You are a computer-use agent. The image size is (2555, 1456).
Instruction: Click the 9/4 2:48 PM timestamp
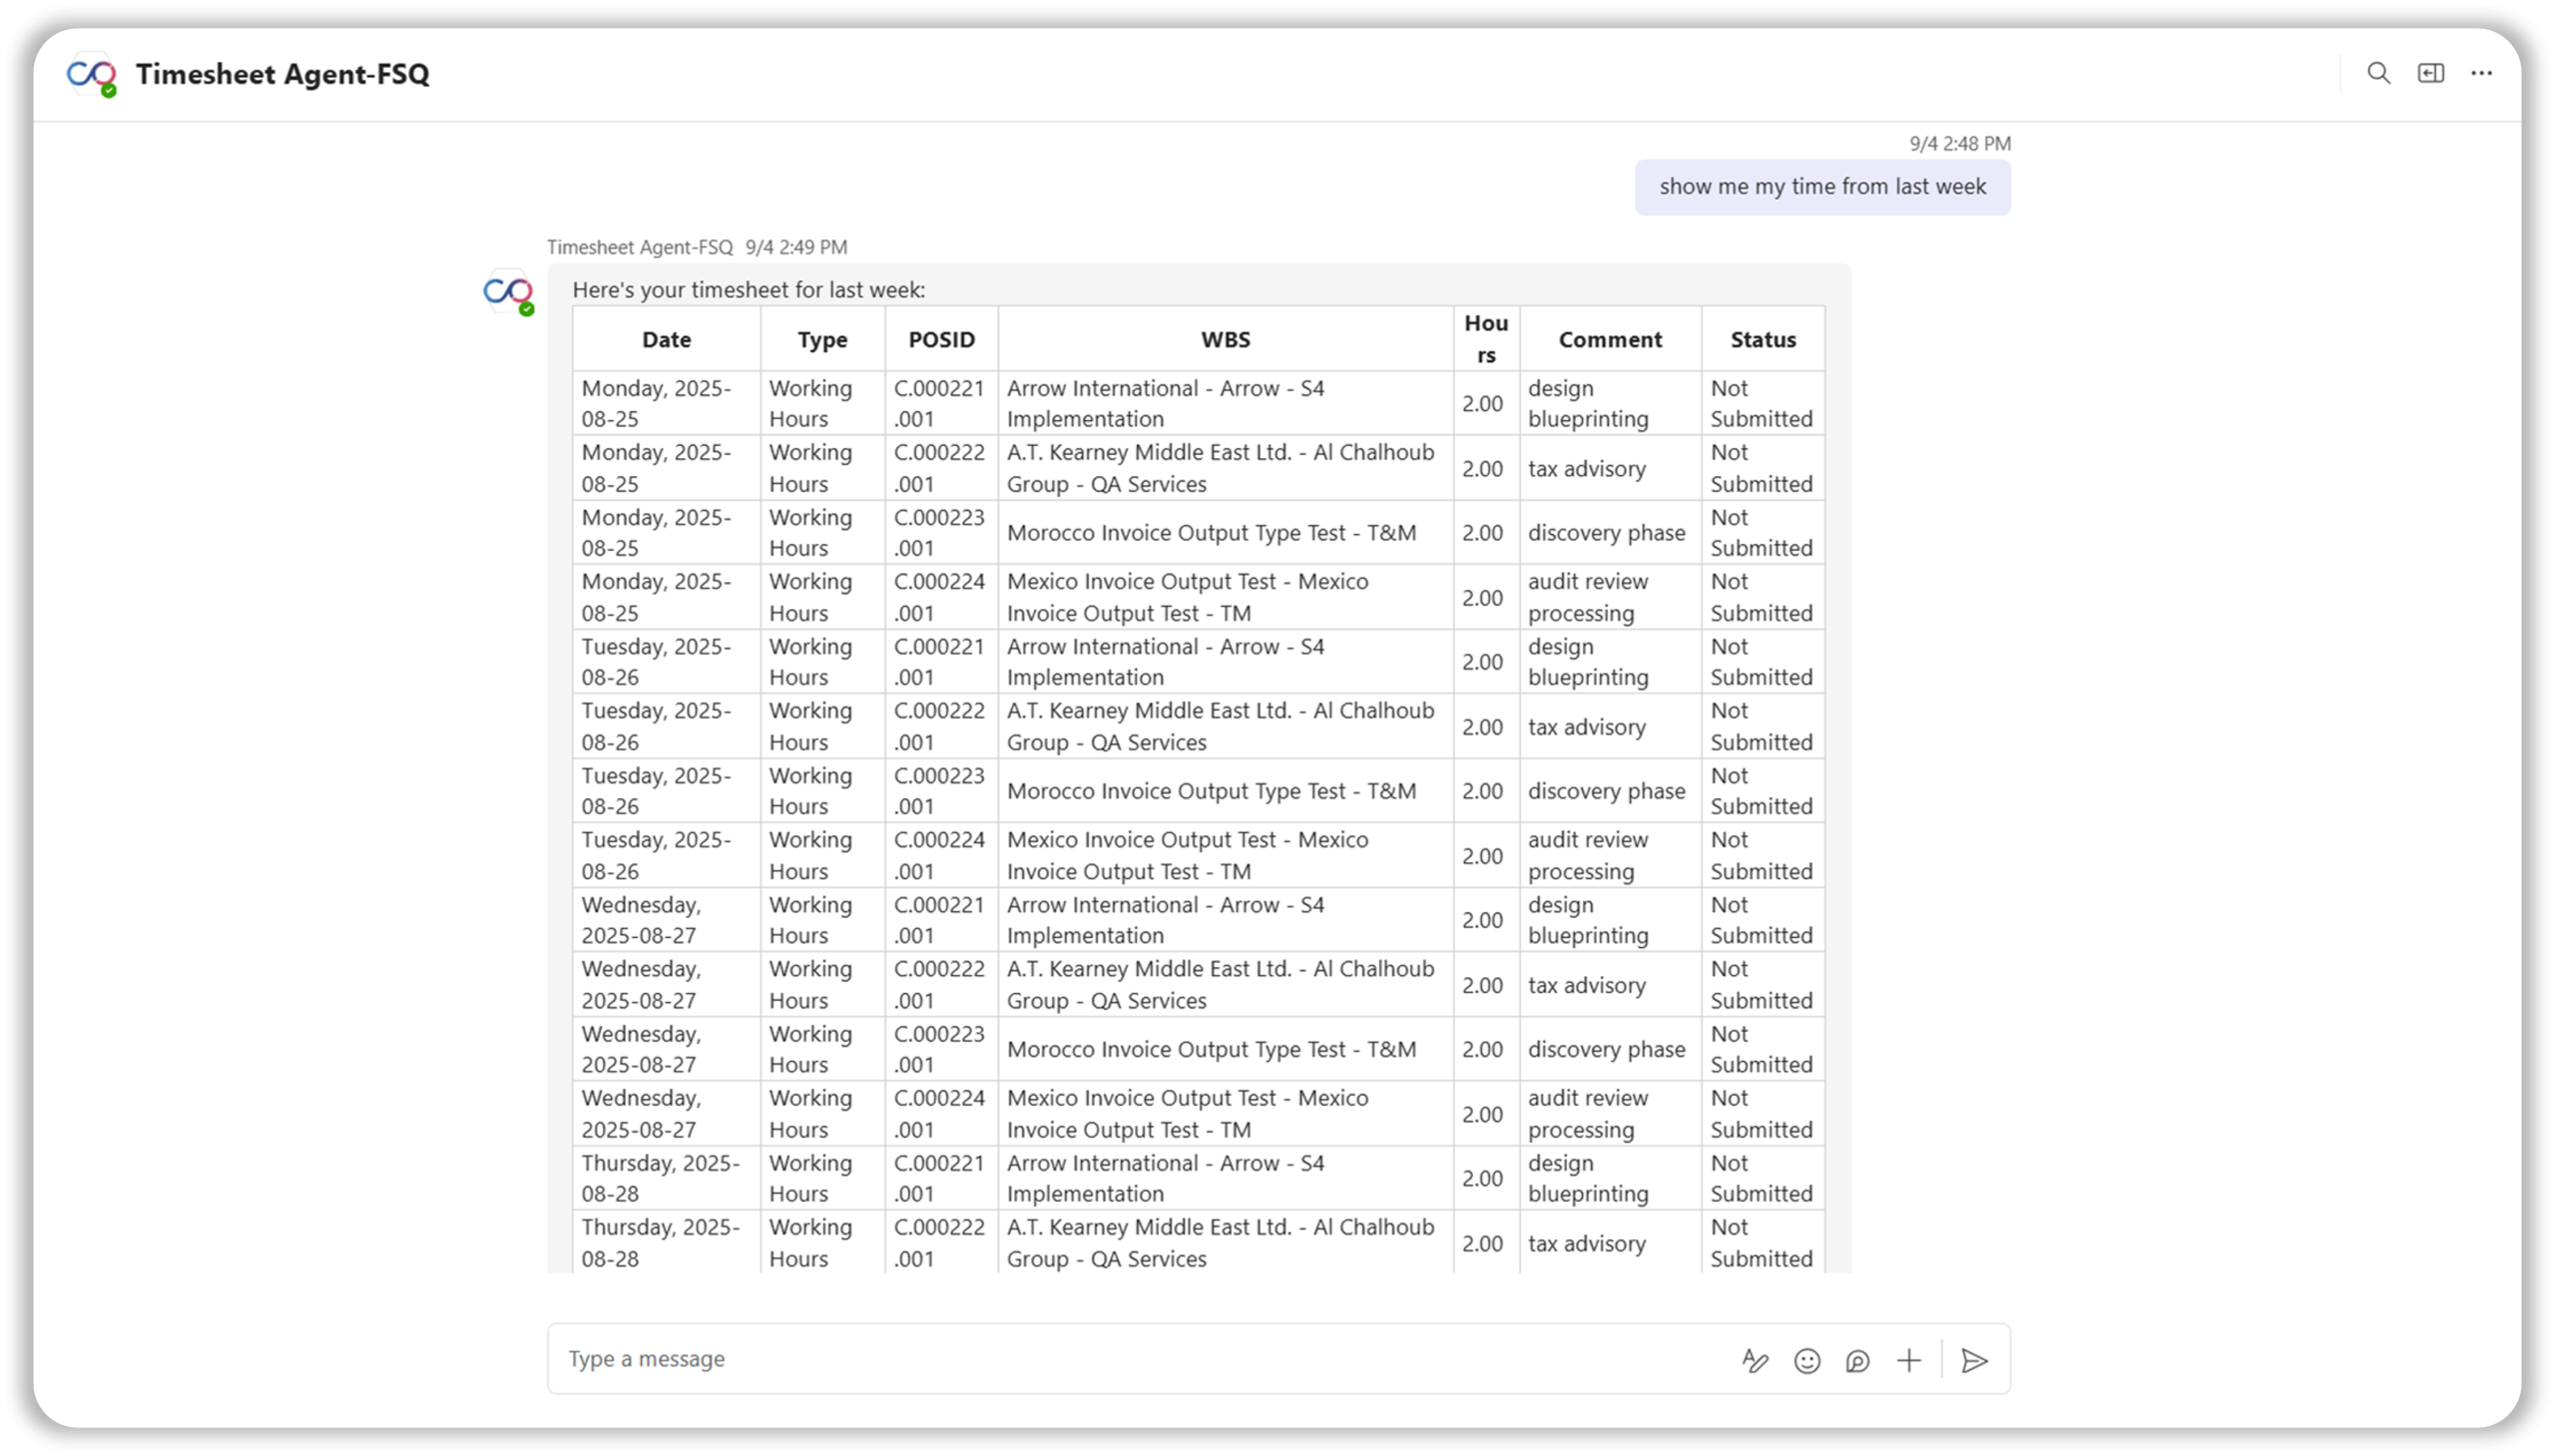coord(1960,143)
